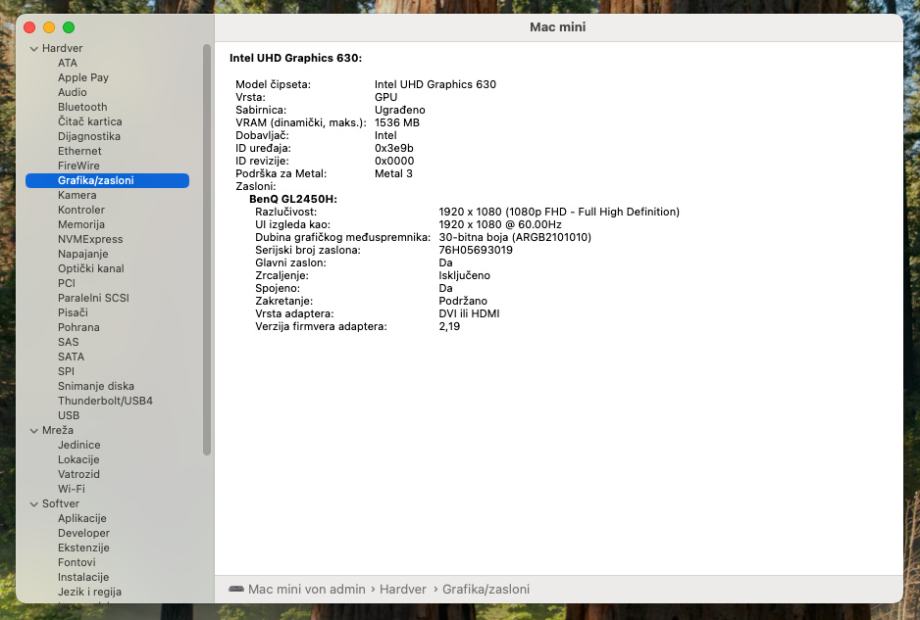
Task: Click Softver section label
Action: coord(60,503)
